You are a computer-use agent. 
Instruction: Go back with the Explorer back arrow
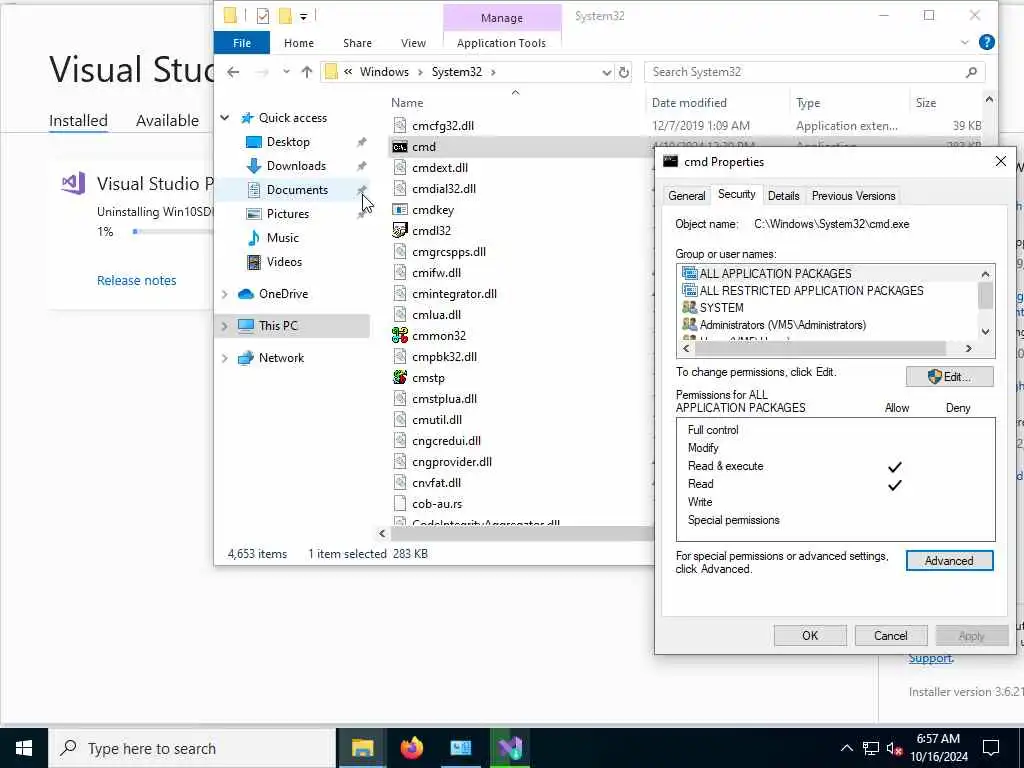click(233, 72)
